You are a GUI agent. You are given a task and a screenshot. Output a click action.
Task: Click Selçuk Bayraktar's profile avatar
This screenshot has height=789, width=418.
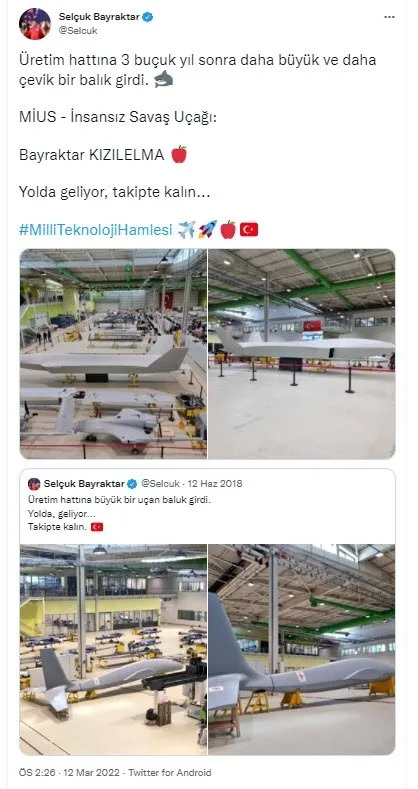[x=35, y=24]
